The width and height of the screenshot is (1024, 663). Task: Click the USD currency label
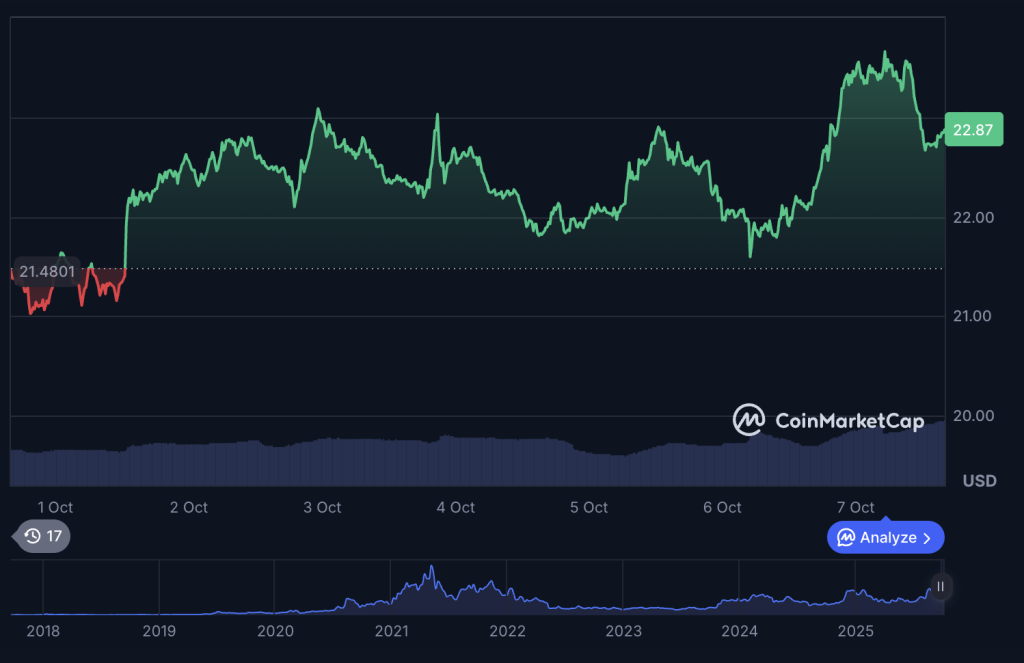[x=979, y=481]
